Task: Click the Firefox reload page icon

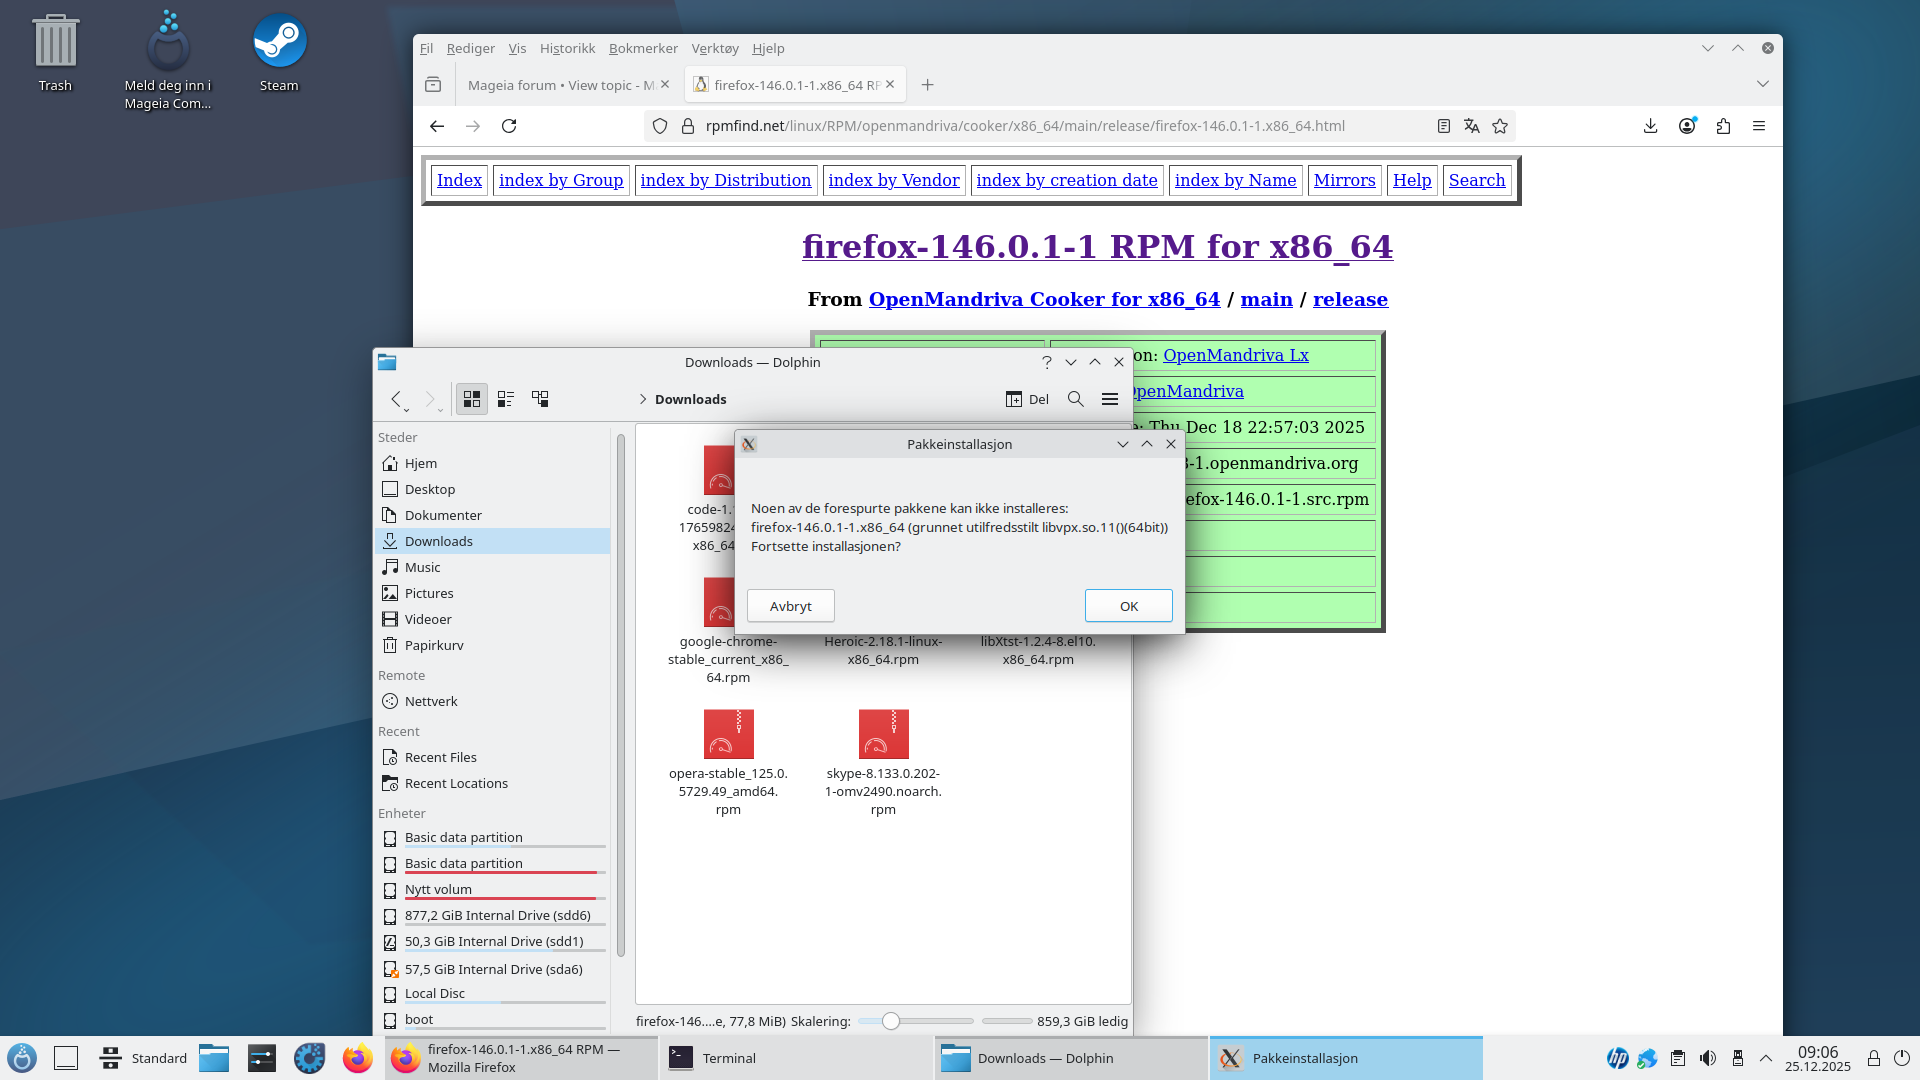Action: click(509, 126)
